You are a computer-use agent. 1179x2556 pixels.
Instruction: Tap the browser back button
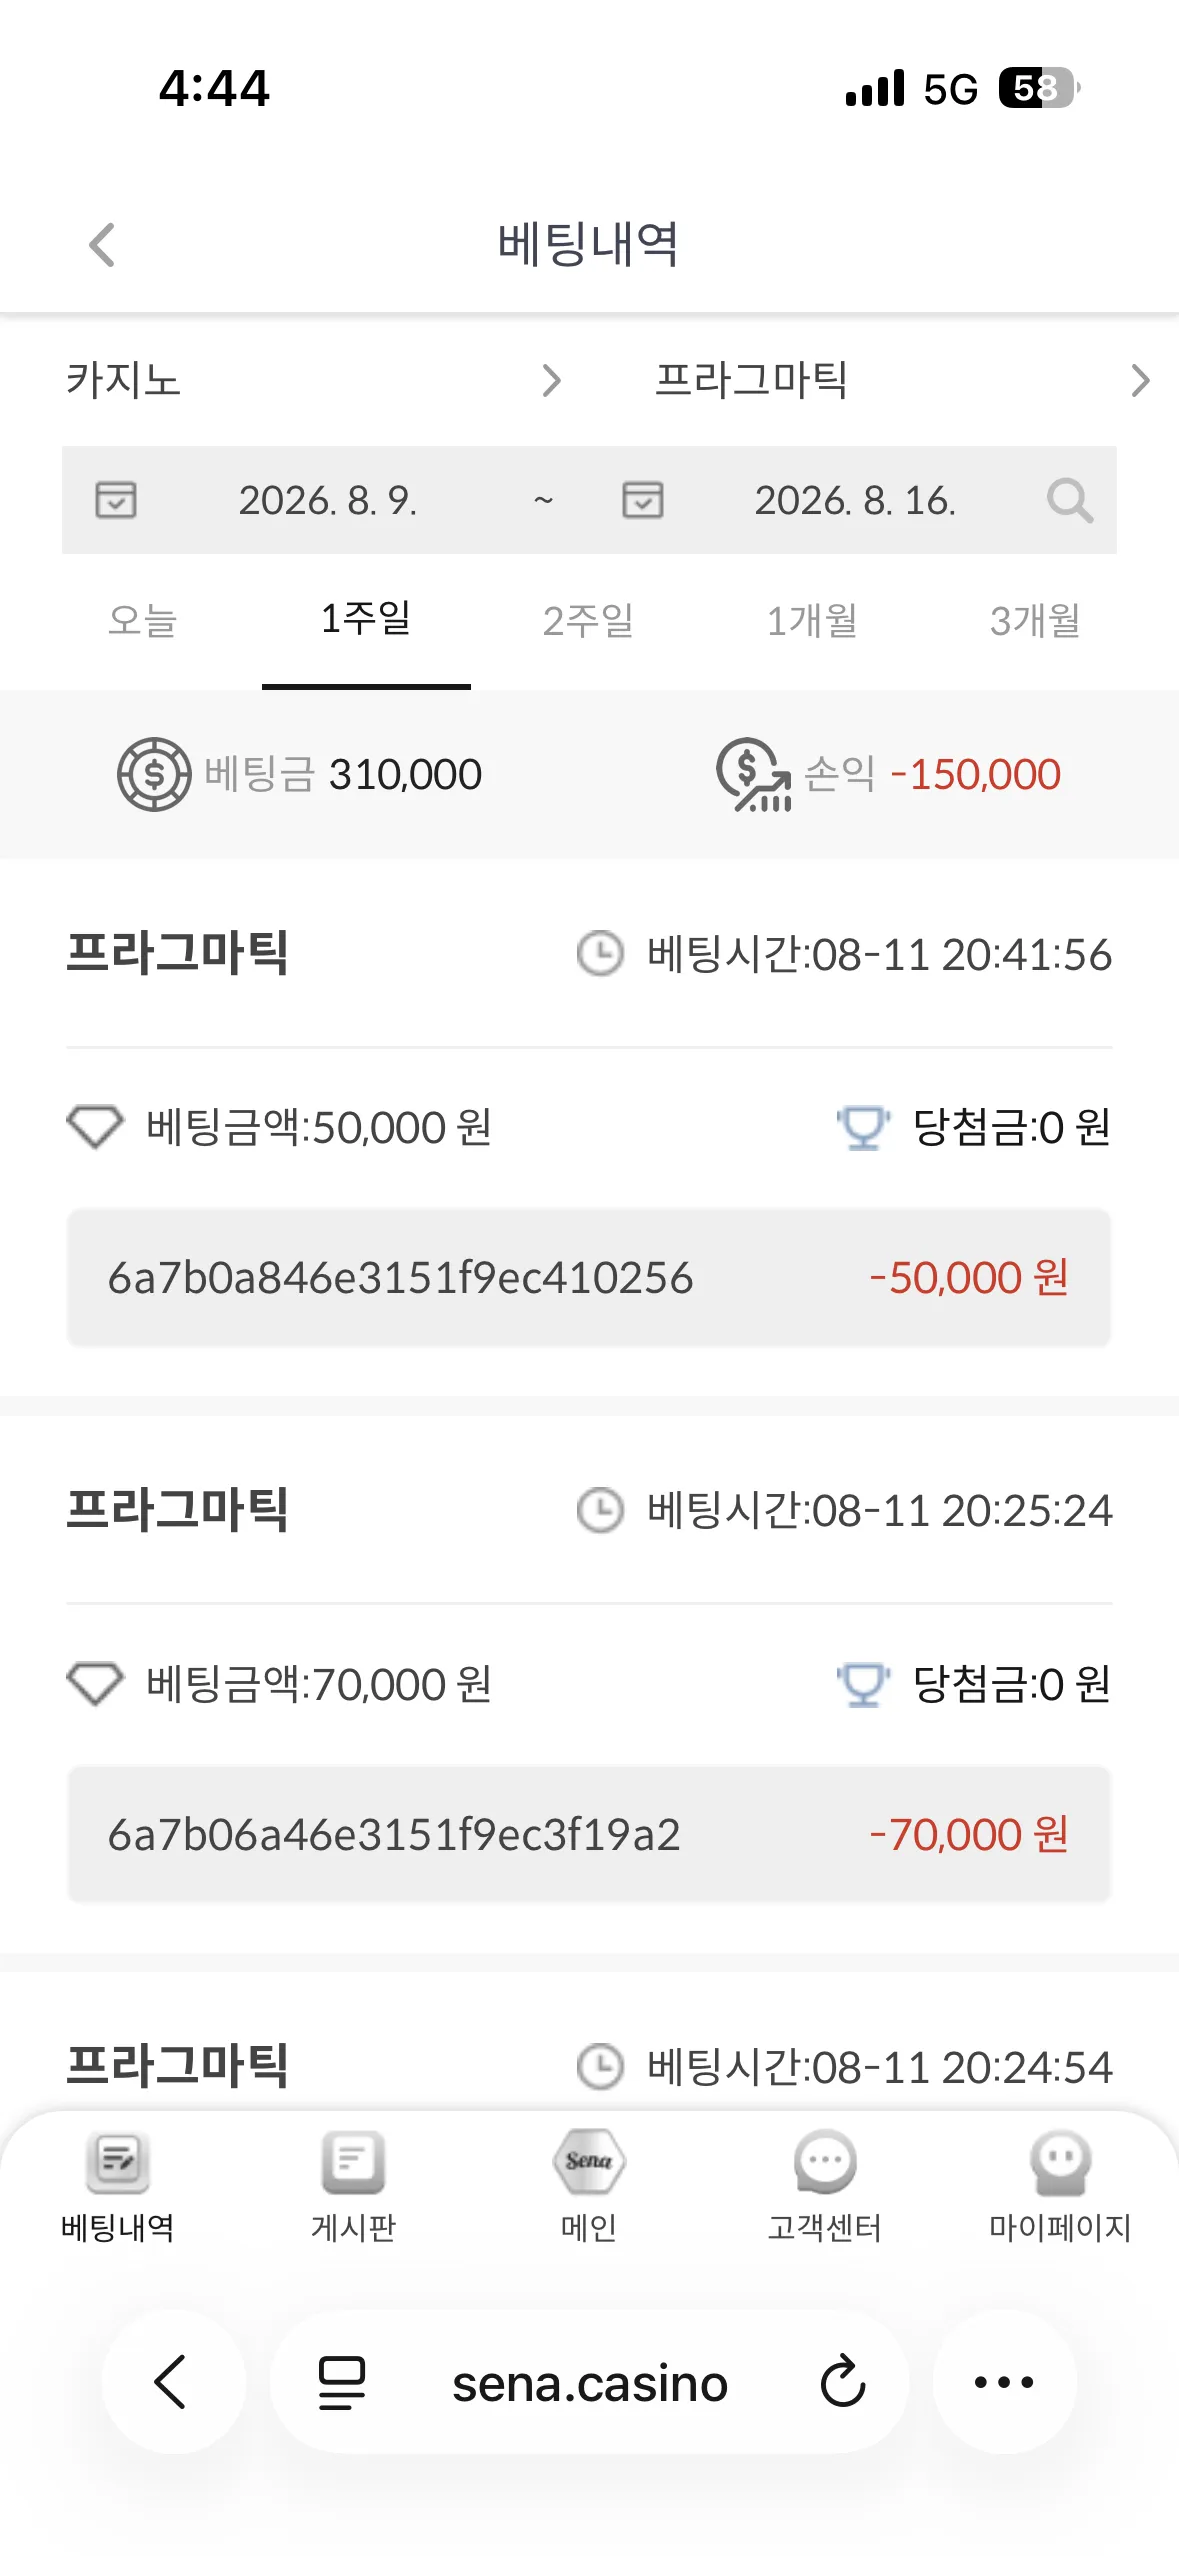click(x=173, y=2382)
